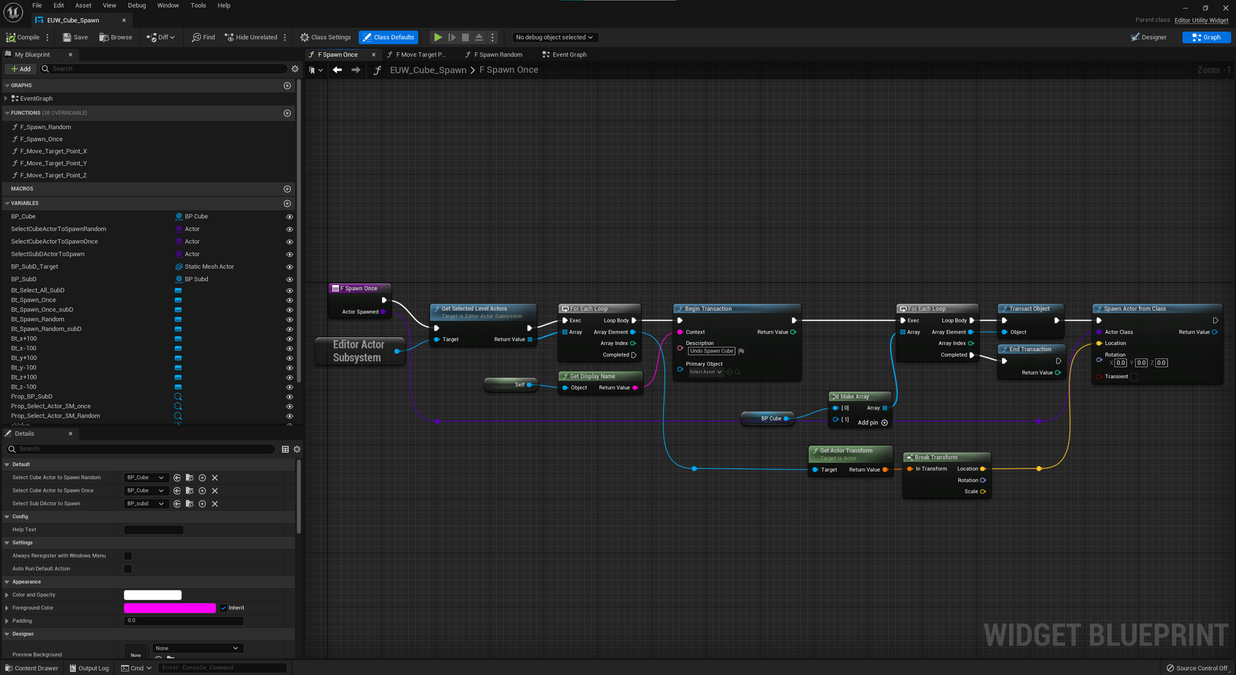
Task: Open Class Settings
Action: (325, 37)
